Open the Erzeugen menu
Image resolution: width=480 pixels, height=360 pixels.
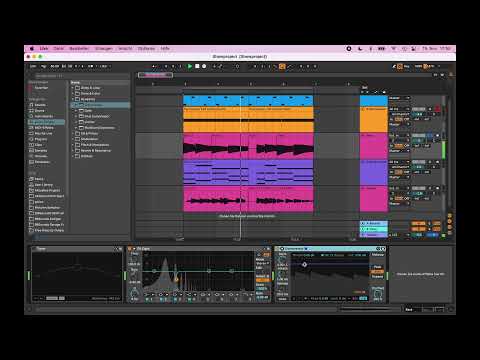[x=104, y=49]
